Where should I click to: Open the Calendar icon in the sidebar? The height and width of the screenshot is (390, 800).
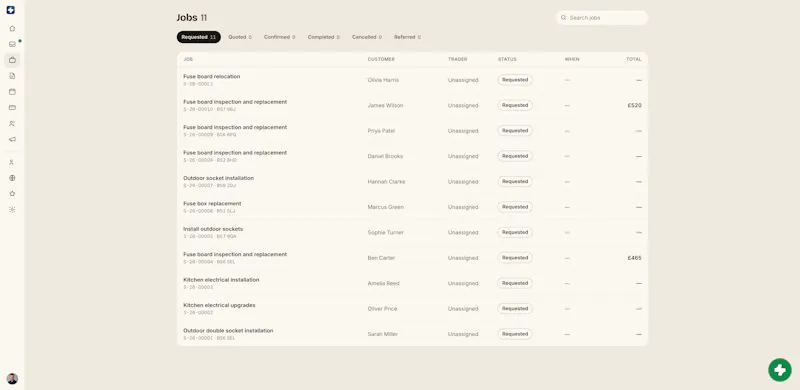[x=12, y=92]
